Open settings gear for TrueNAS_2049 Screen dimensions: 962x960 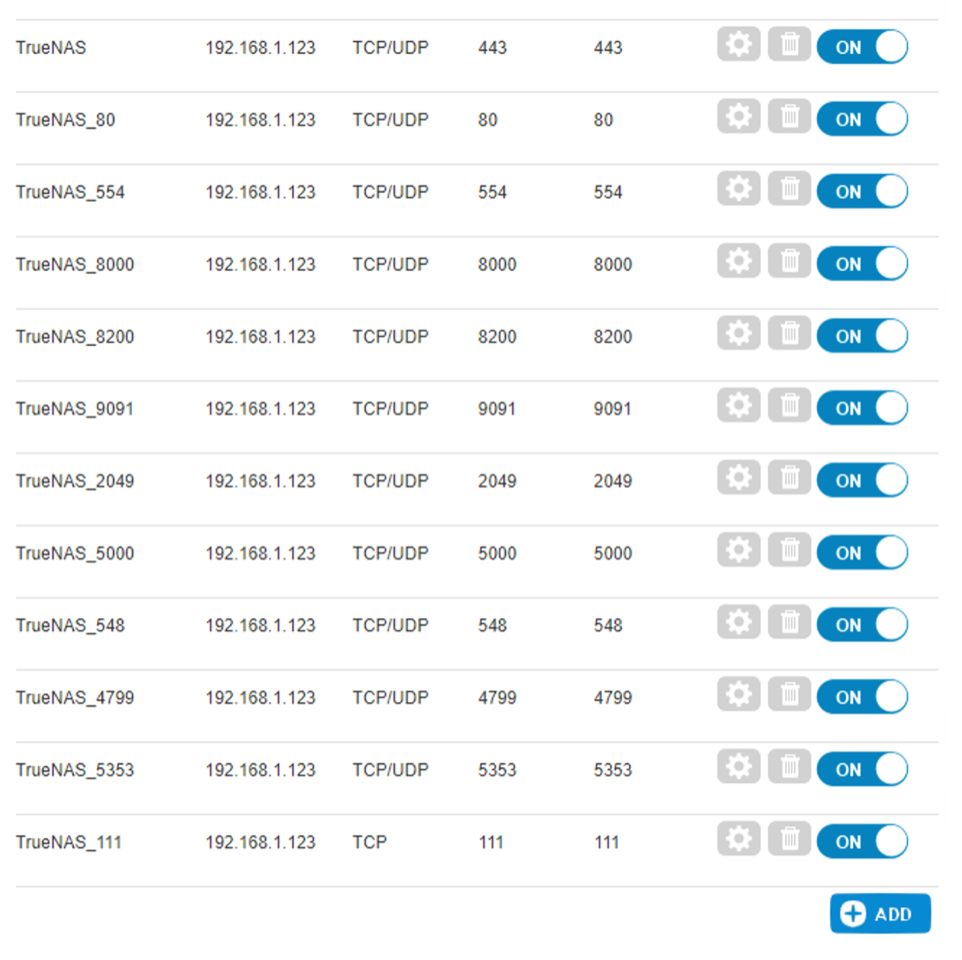click(x=738, y=477)
